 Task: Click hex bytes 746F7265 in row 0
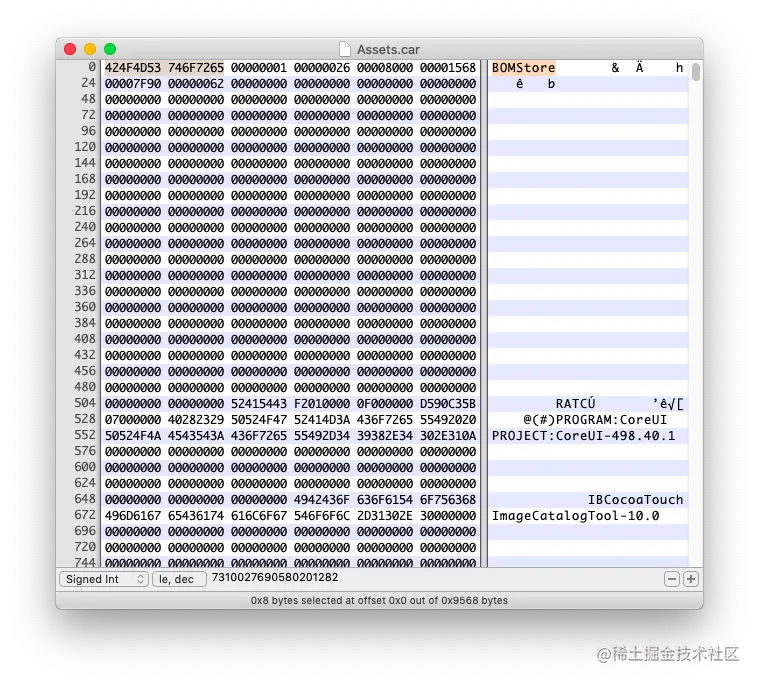196,68
